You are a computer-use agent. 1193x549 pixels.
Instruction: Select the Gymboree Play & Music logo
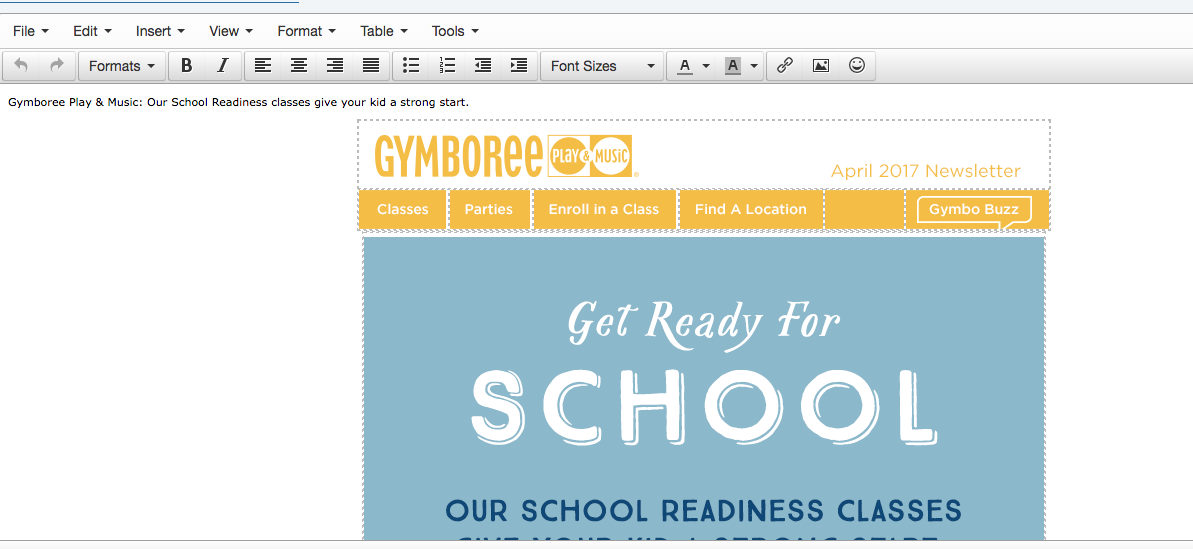coord(506,156)
